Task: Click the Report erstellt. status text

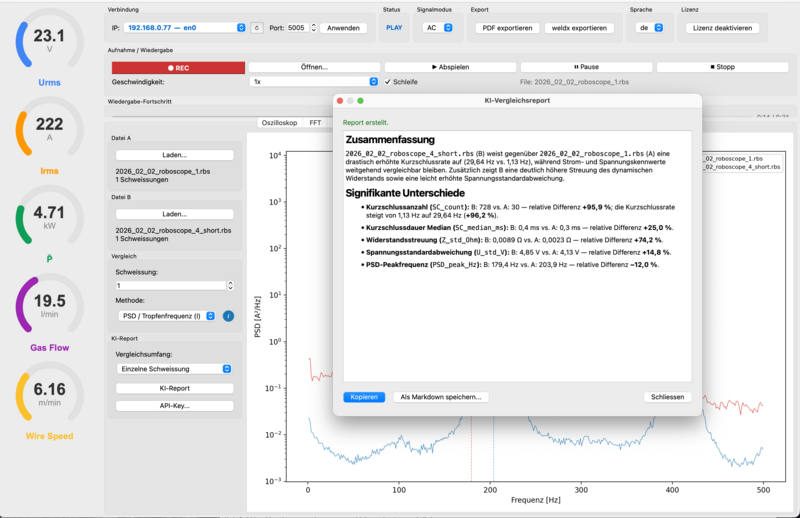Action: click(x=365, y=122)
